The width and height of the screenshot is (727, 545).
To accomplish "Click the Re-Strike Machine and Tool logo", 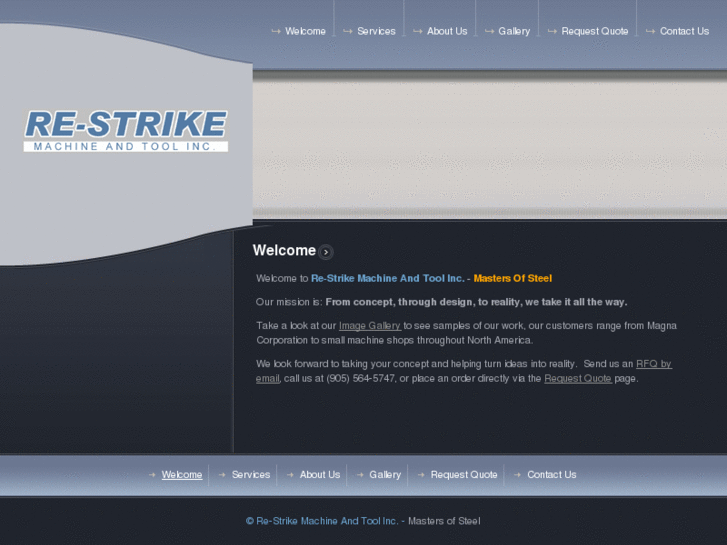I will click(x=126, y=131).
